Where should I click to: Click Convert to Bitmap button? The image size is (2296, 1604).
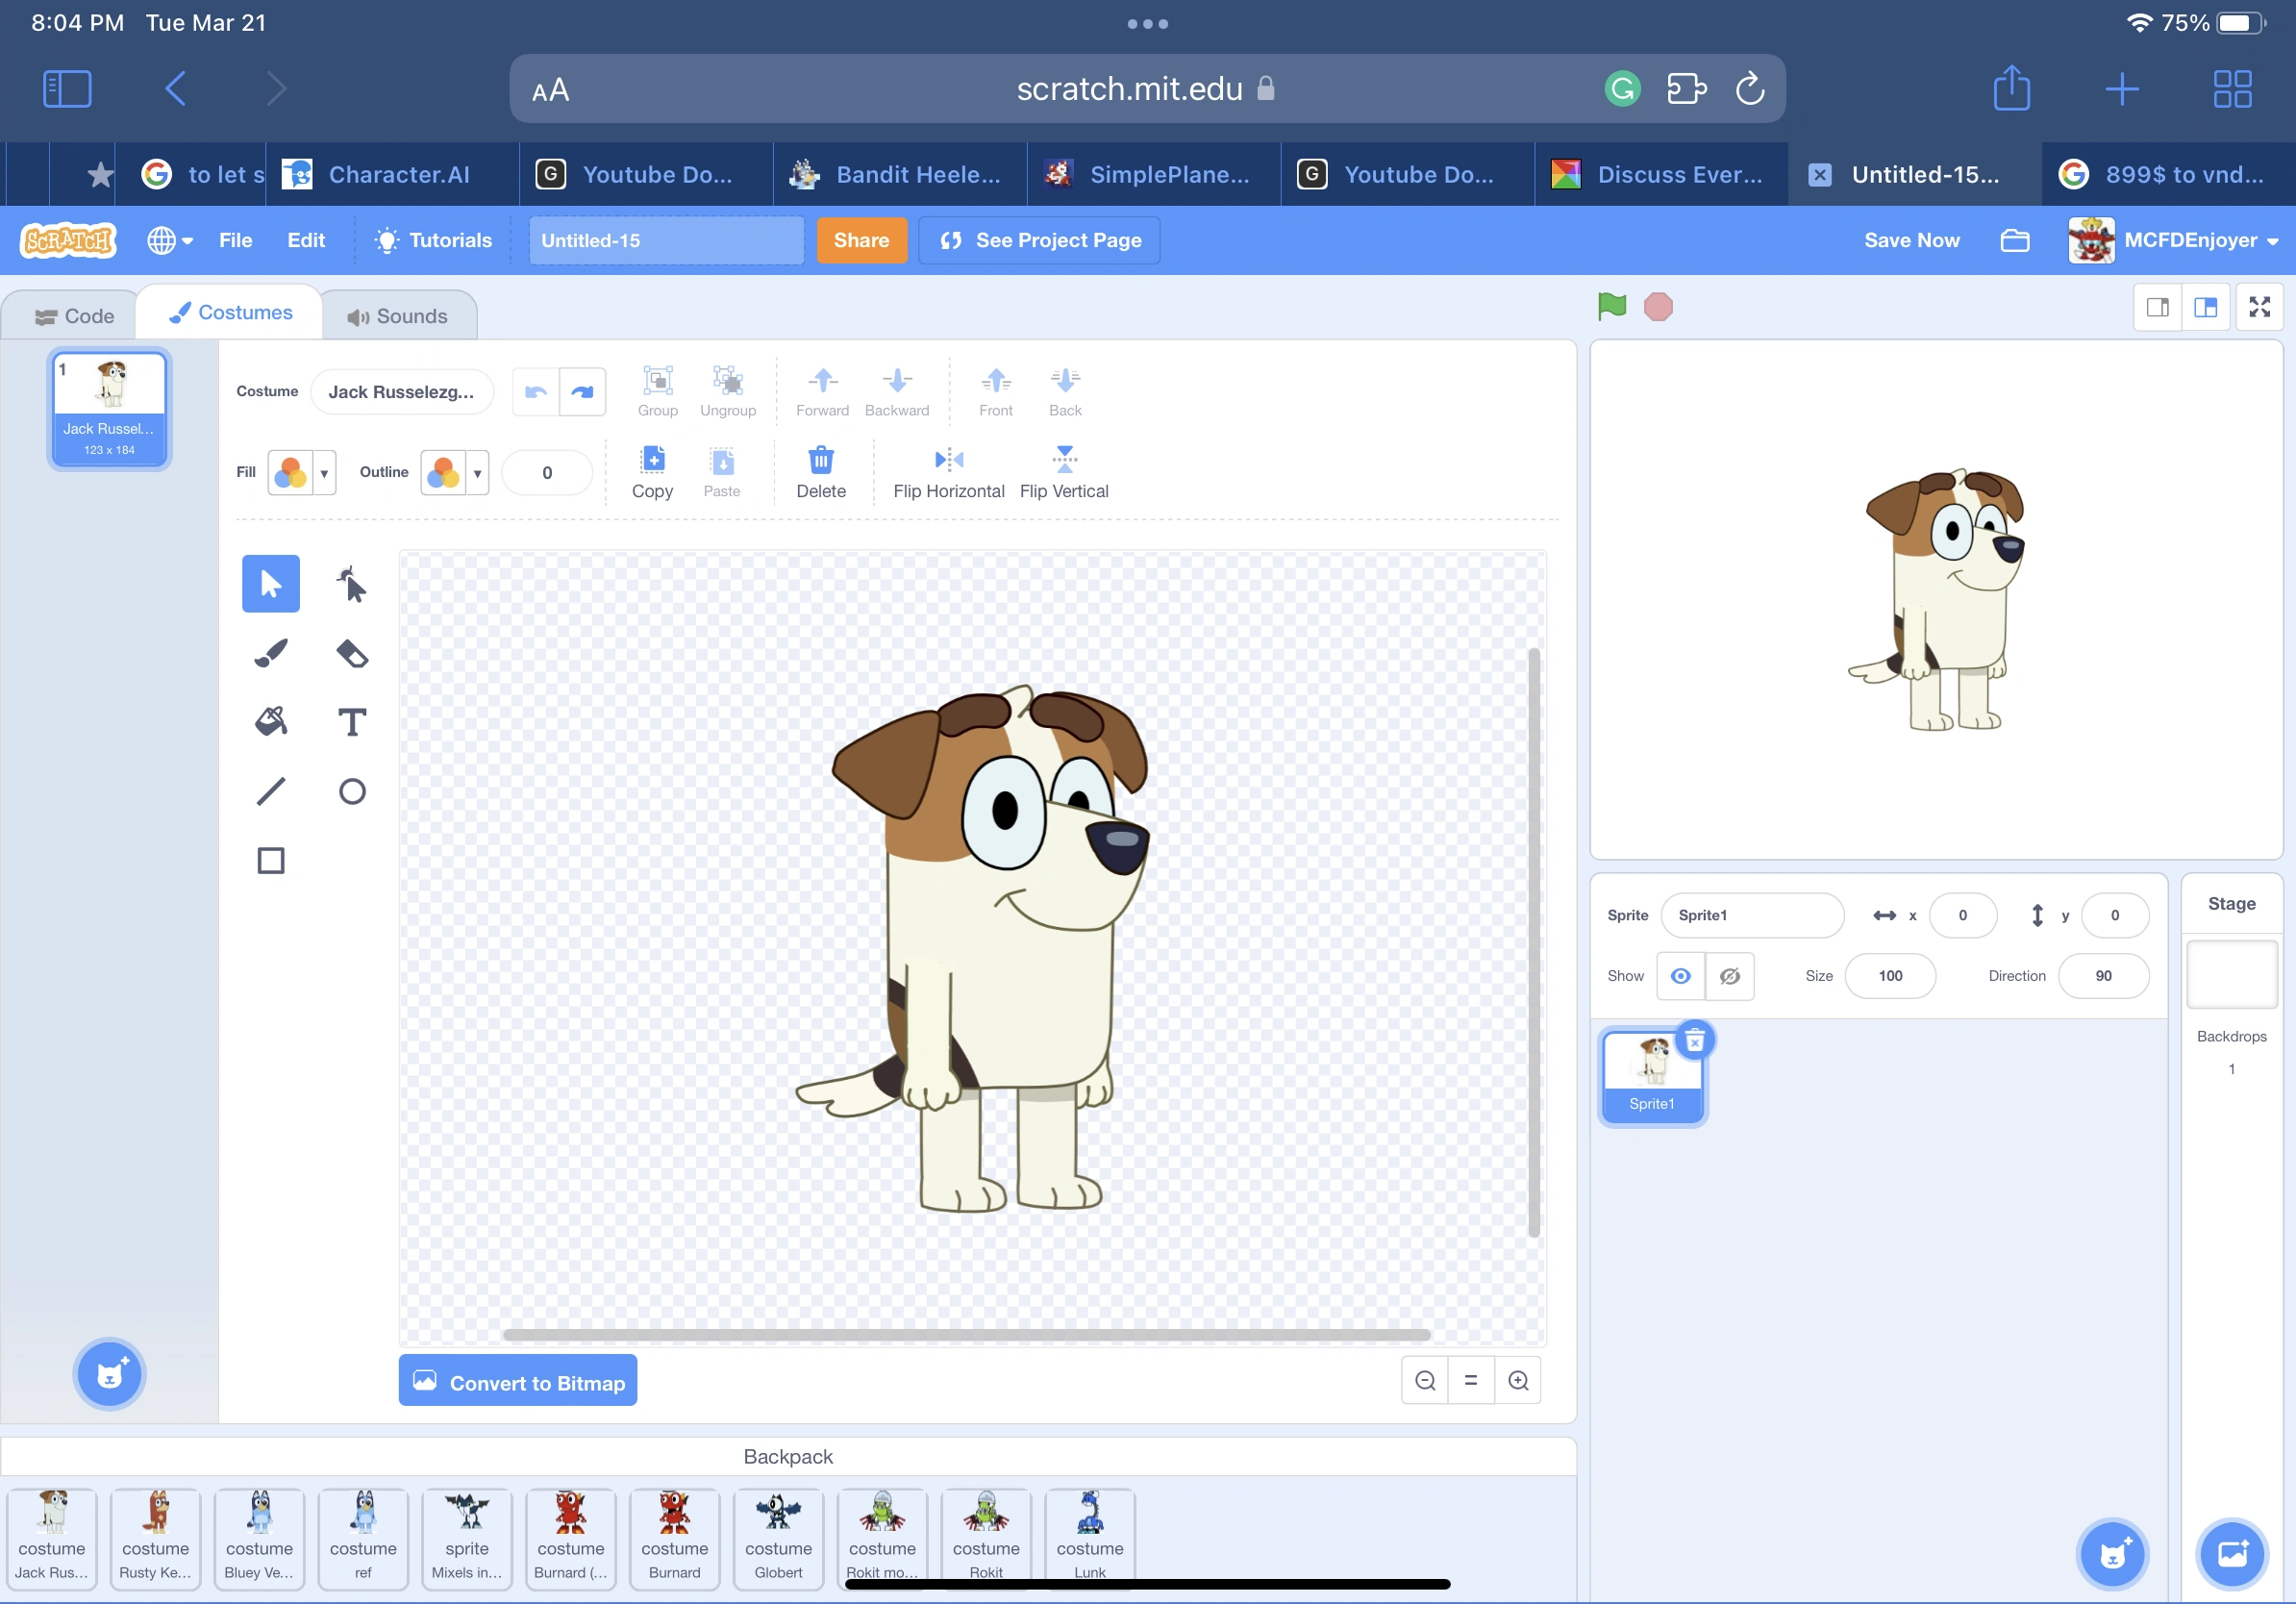pos(517,1381)
